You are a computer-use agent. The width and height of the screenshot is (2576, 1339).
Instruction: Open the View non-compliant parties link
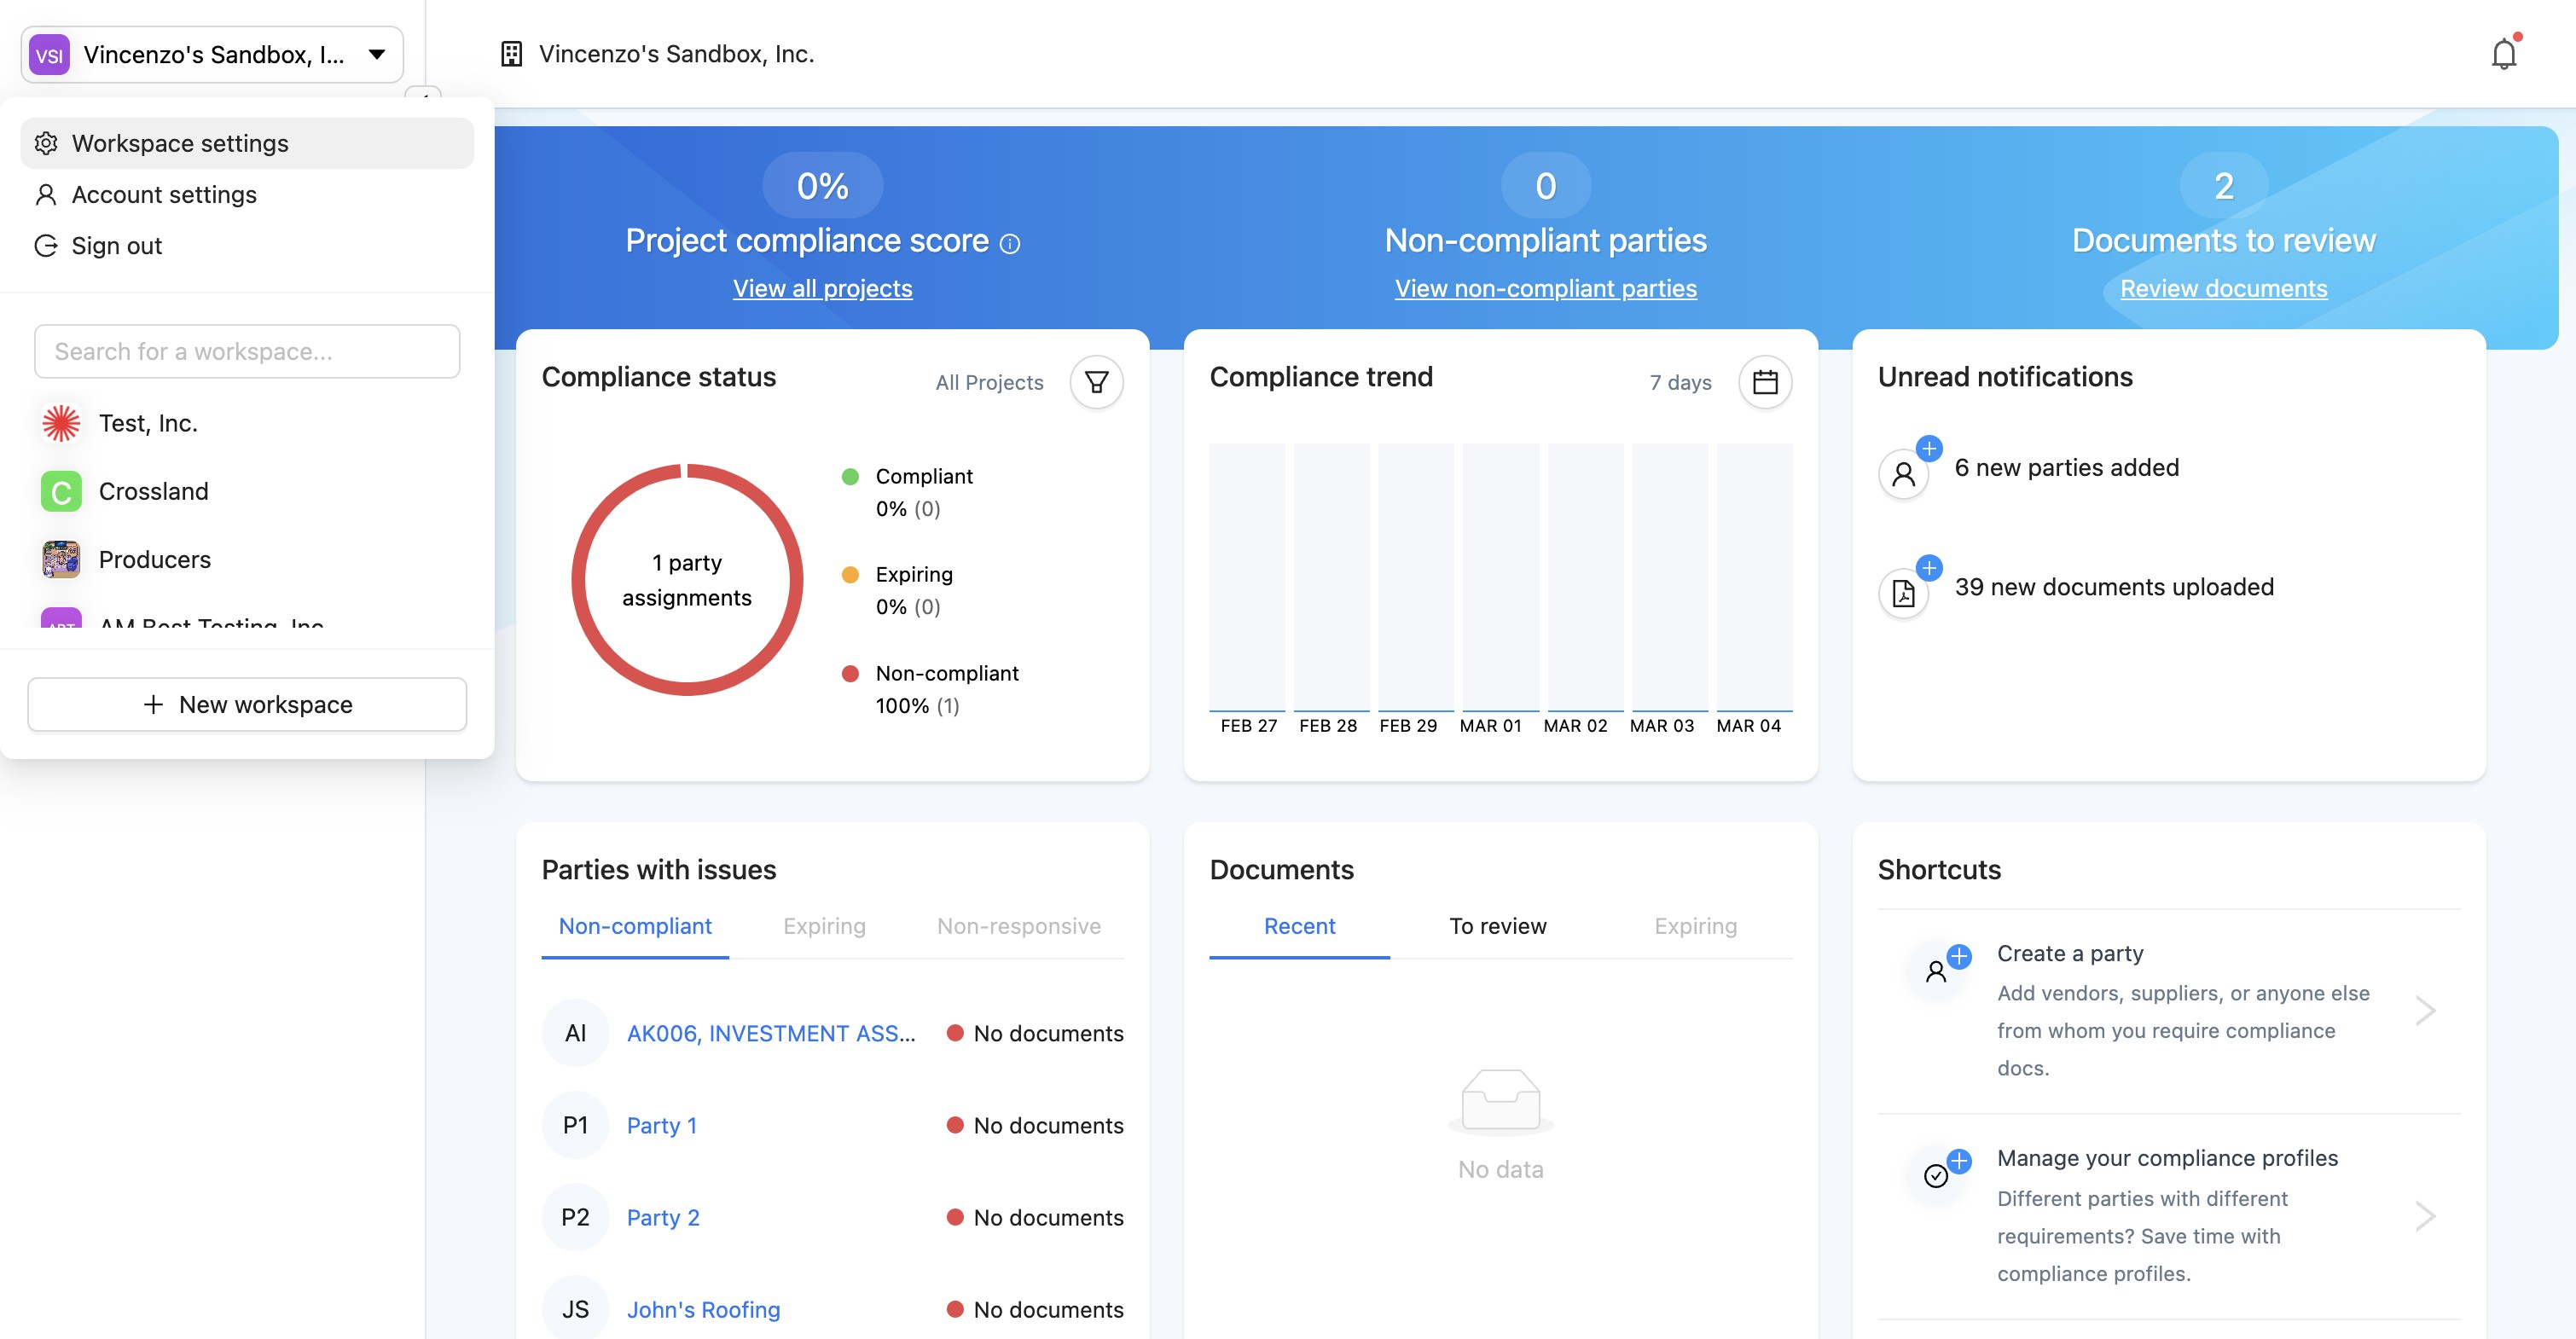1545,288
